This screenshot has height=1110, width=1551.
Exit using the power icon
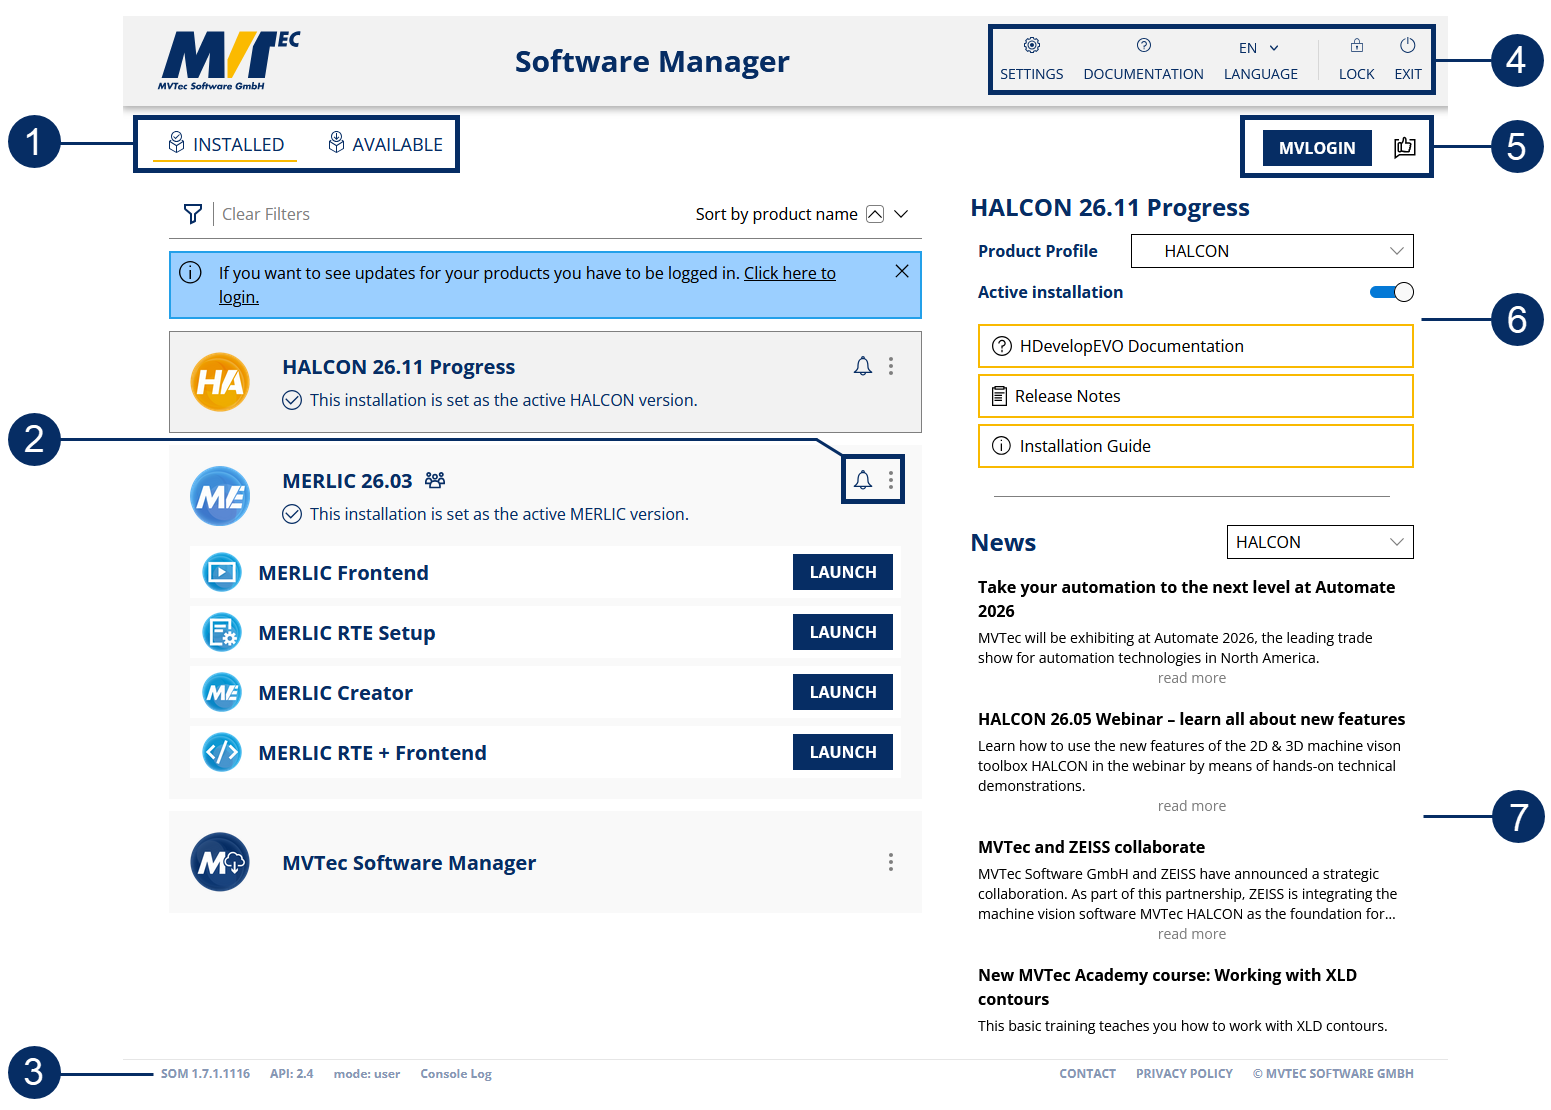(1407, 45)
